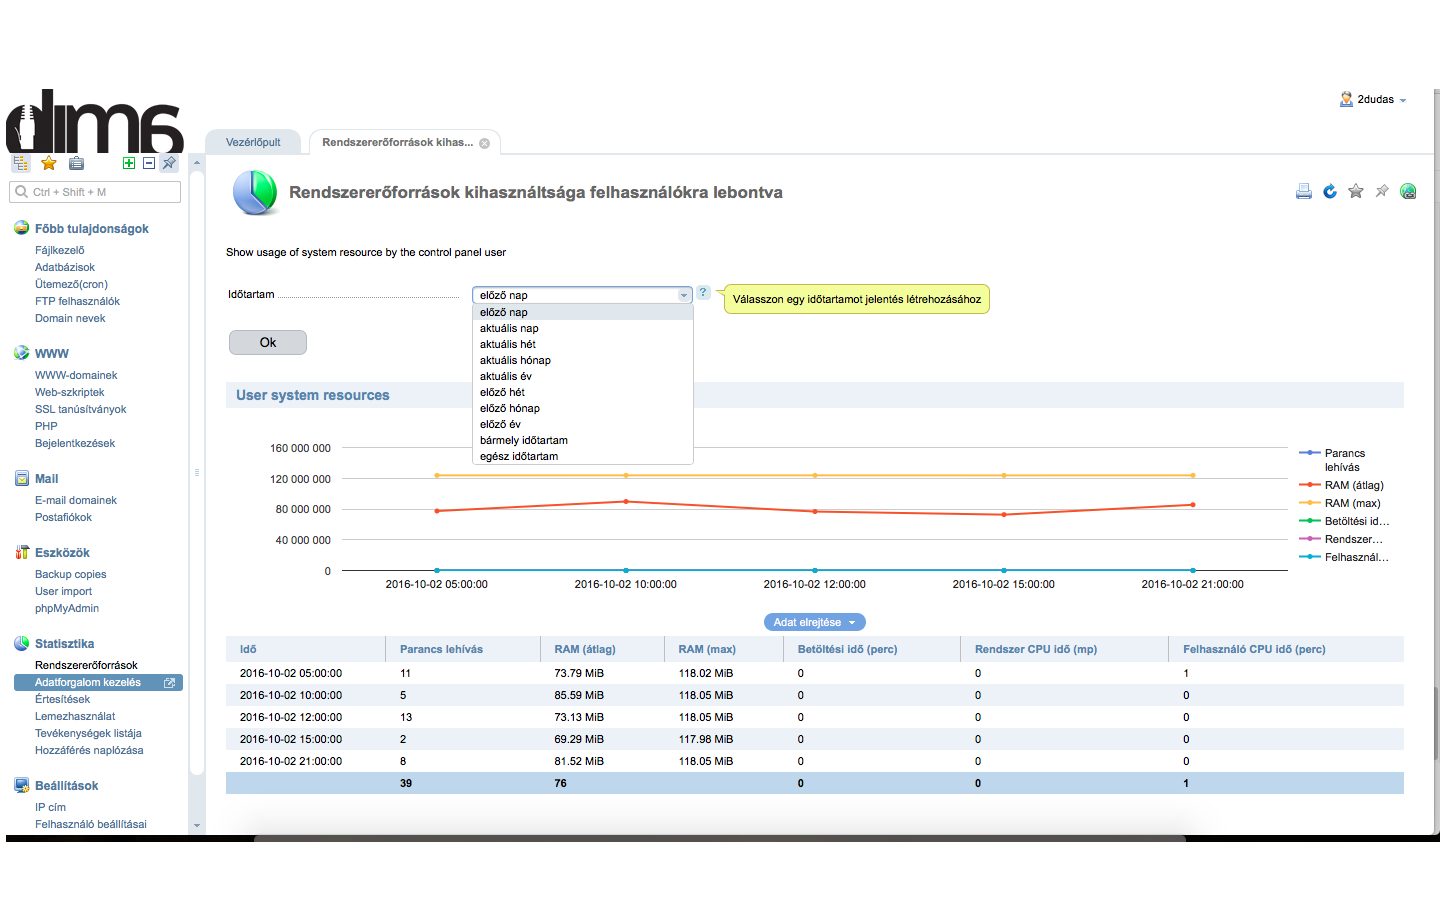Collapse the data table with Adat elrejtése
Viewport: 1440px width, 900px height.
point(814,622)
